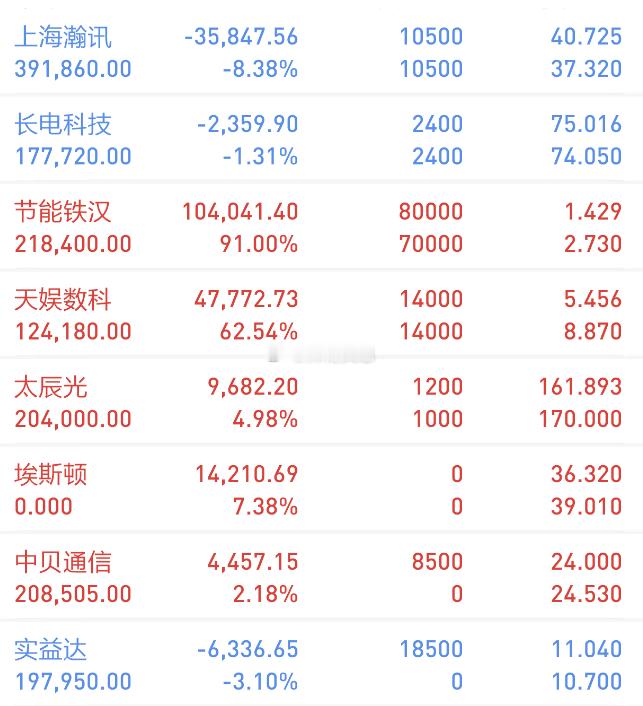Open the 节能铁汉 position row
The width and height of the screenshot is (643, 706).
(x=322, y=227)
